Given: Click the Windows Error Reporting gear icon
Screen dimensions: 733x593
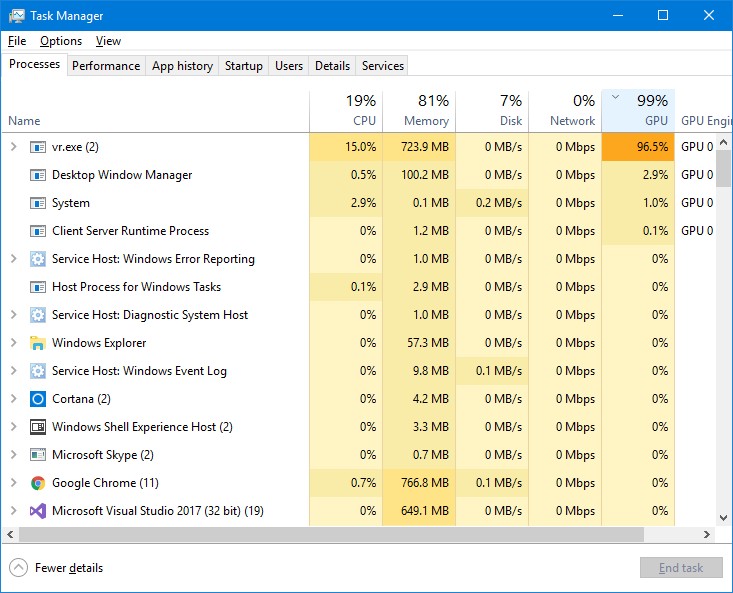Looking at the screenshot, I should 38,259.
